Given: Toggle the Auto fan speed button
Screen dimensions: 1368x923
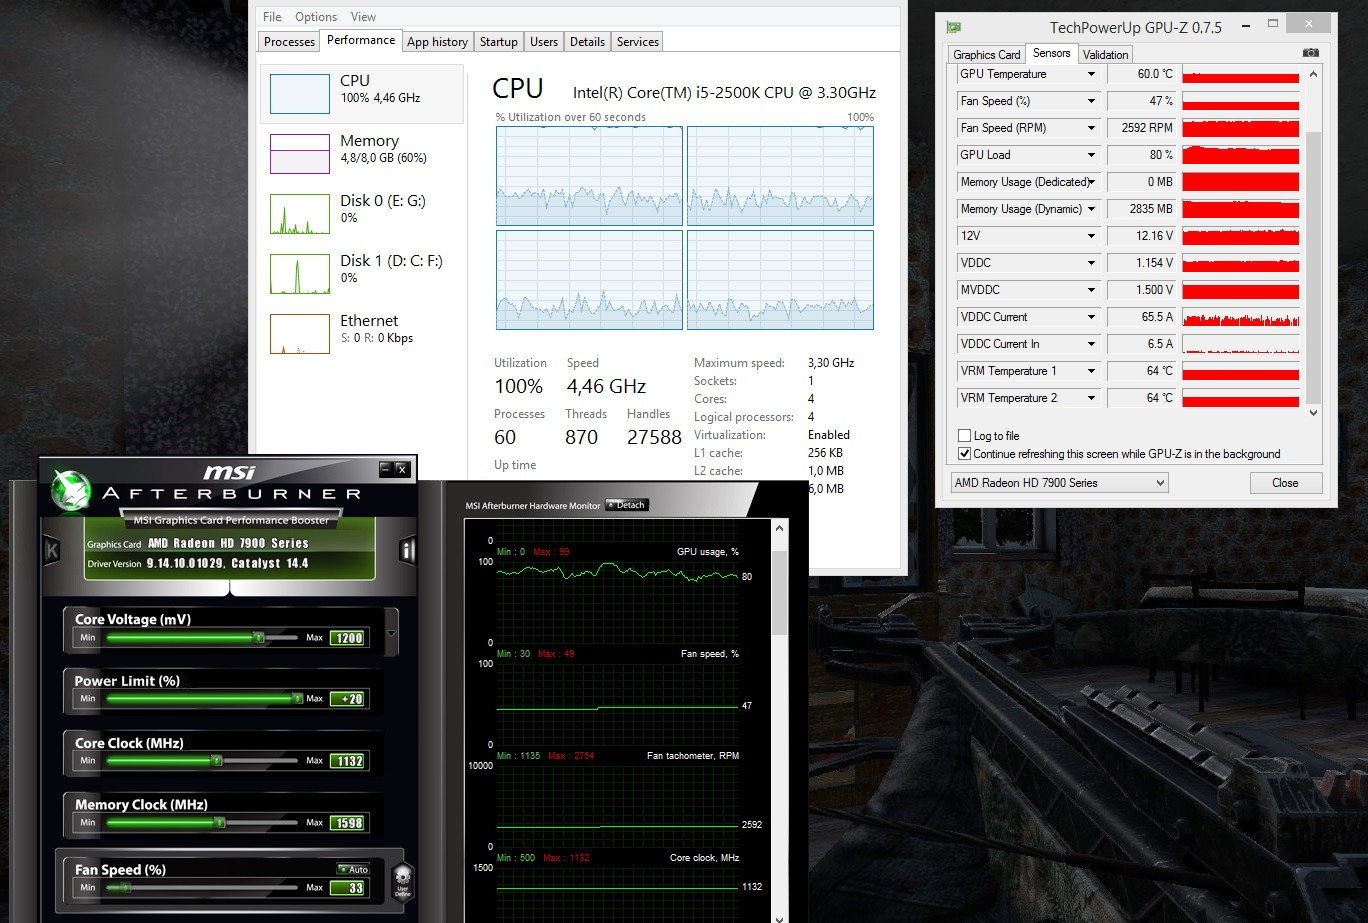Looking at the screenshot, I should [353, 869].
